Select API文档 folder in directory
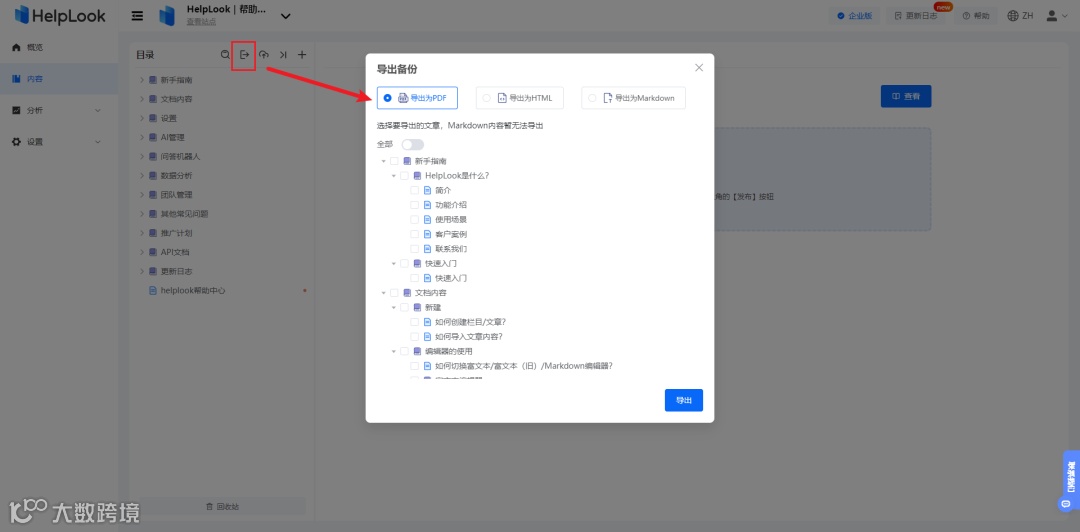This screenshot has height=532, width=1080. 175,252
